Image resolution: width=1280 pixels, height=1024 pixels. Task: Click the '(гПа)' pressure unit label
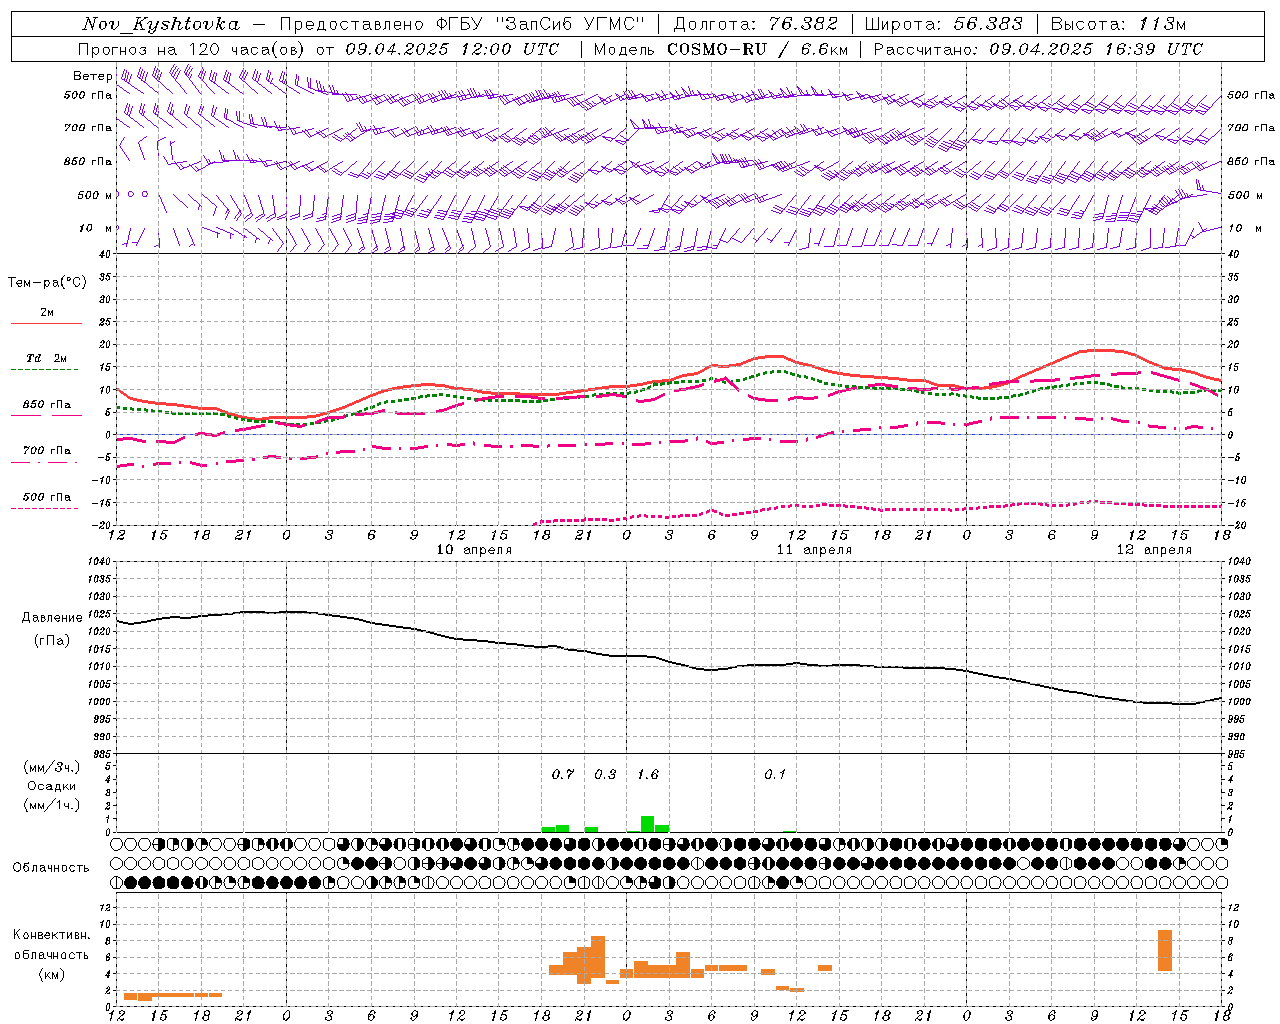52,640
